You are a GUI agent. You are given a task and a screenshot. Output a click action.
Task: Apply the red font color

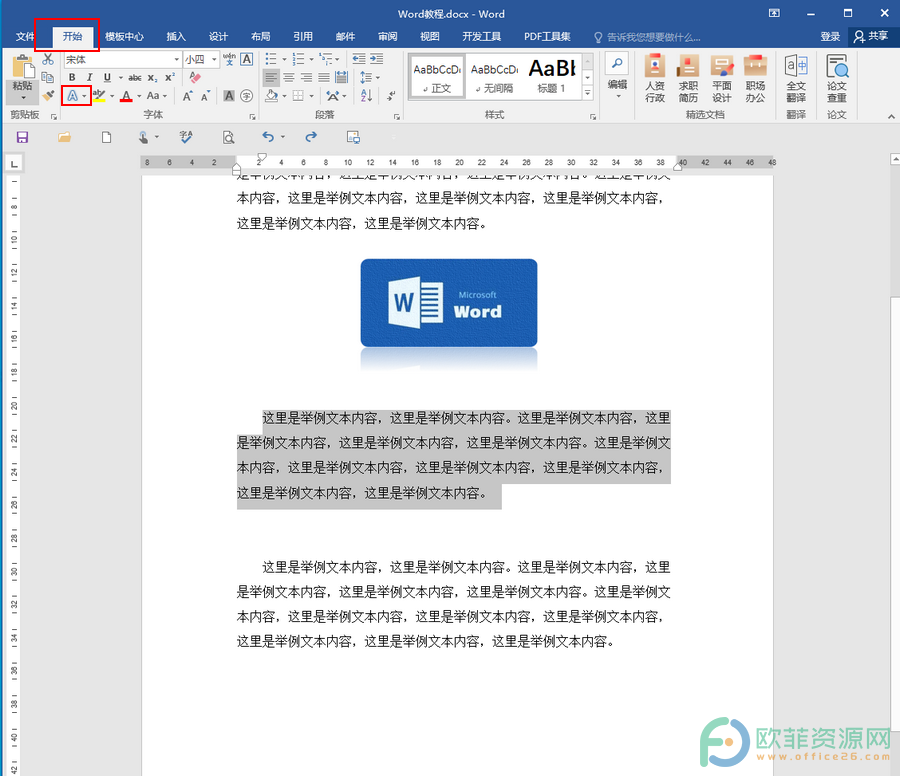coord(126,96)
